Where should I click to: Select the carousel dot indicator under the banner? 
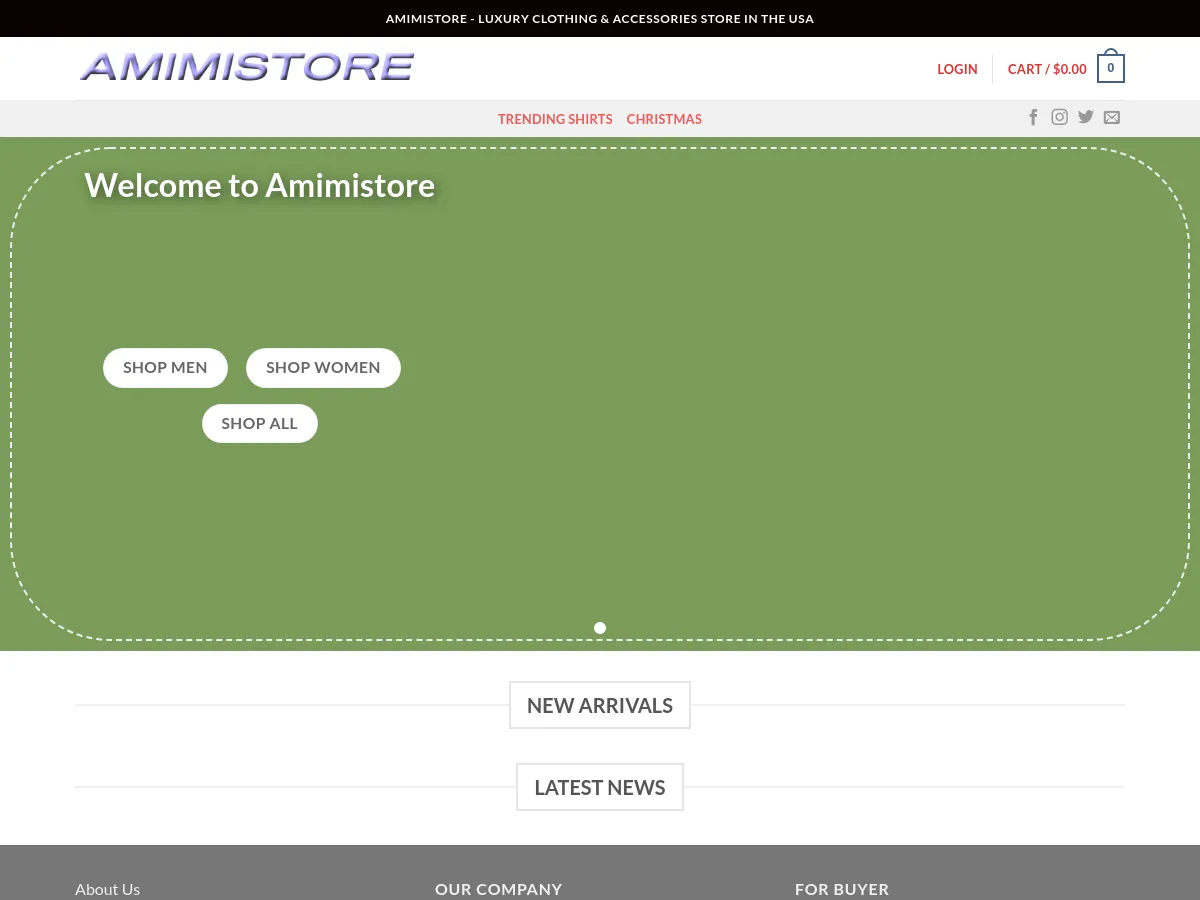(x=600, y=628)
